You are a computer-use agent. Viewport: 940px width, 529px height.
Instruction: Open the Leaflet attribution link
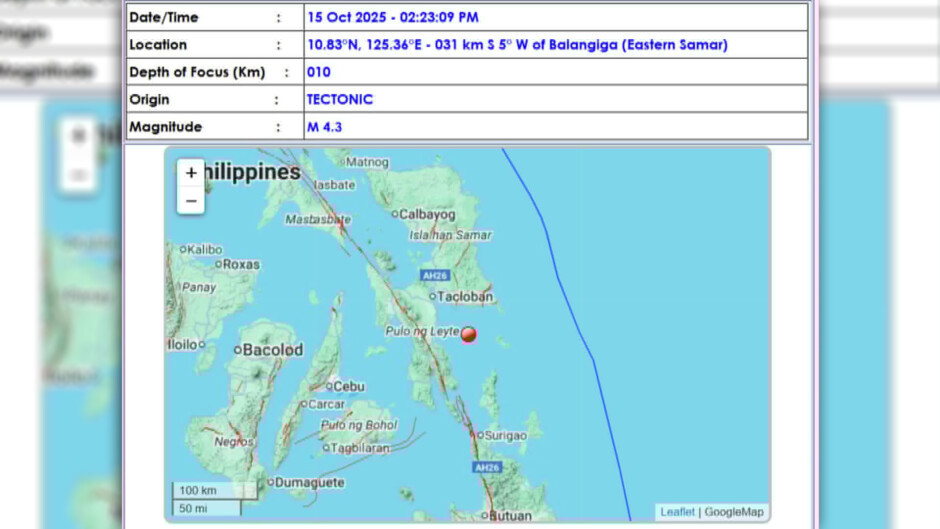coord(677,512)
